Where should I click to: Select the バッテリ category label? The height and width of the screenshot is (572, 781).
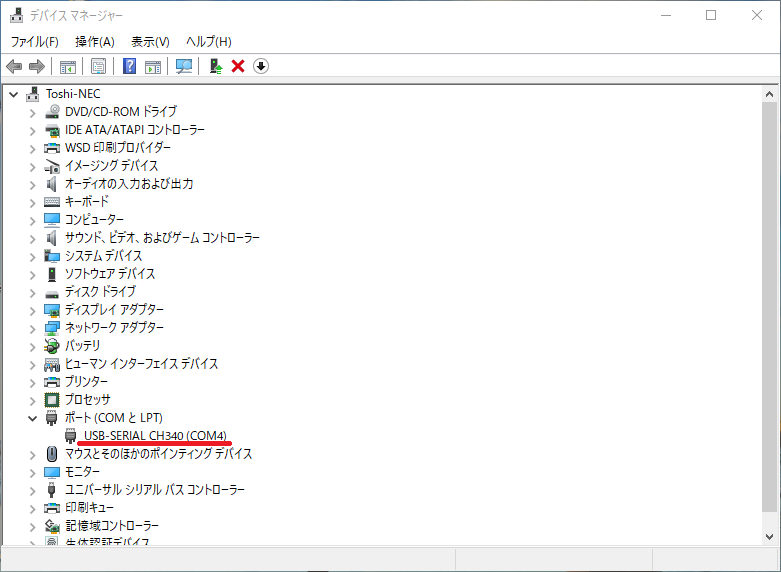click(x=82, y=346)
